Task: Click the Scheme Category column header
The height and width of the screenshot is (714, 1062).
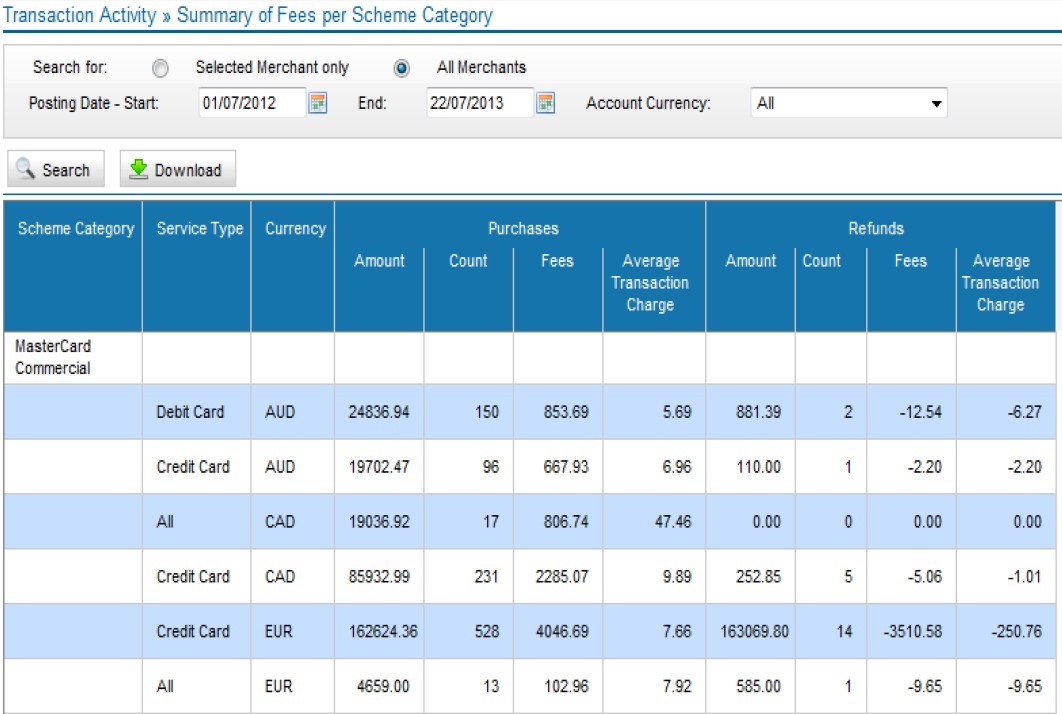Action: (76, 229)
